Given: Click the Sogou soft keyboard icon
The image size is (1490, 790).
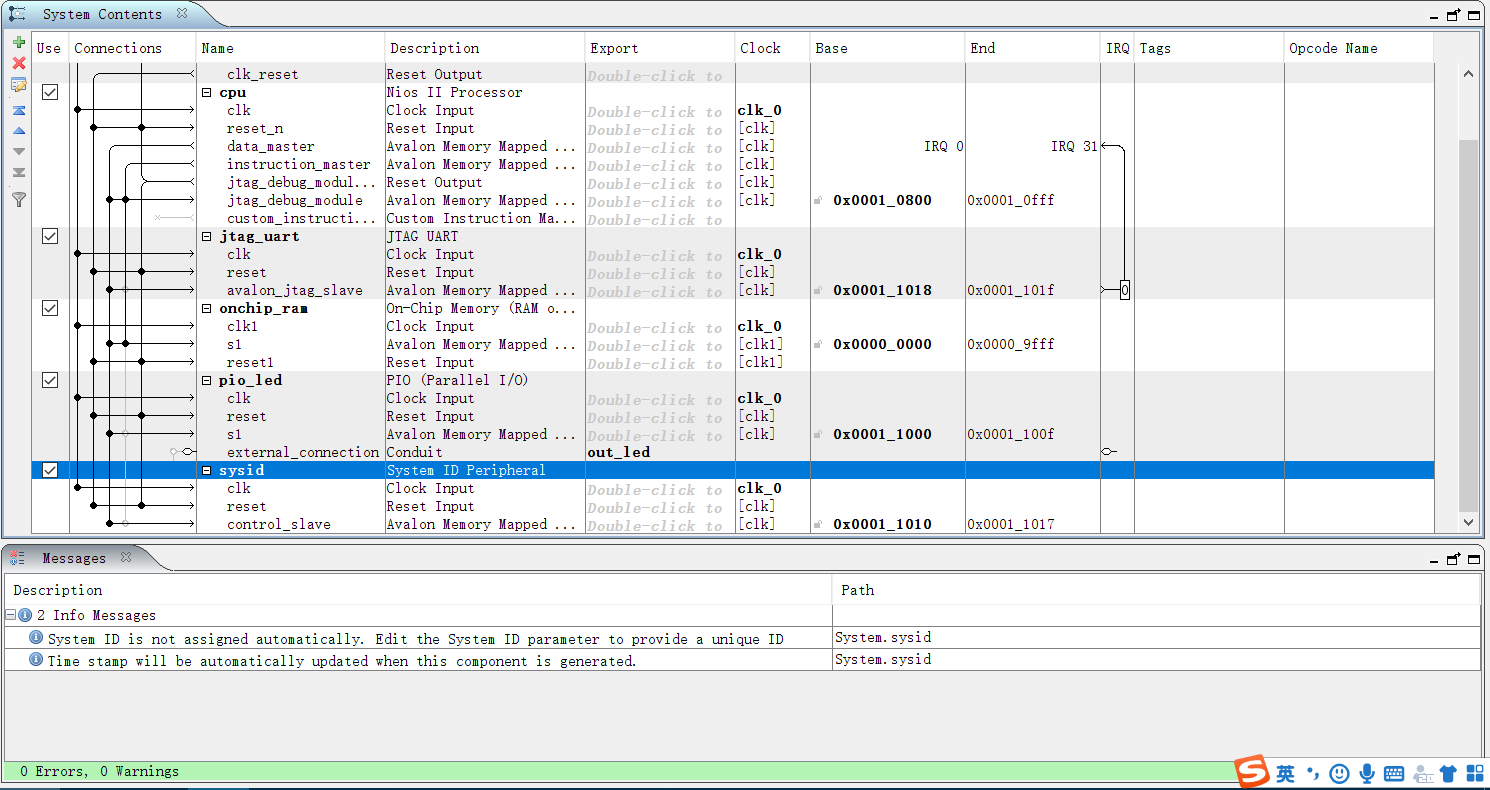Looking at the screenshot, I should pyautogui.click(x=1394, y=773).
